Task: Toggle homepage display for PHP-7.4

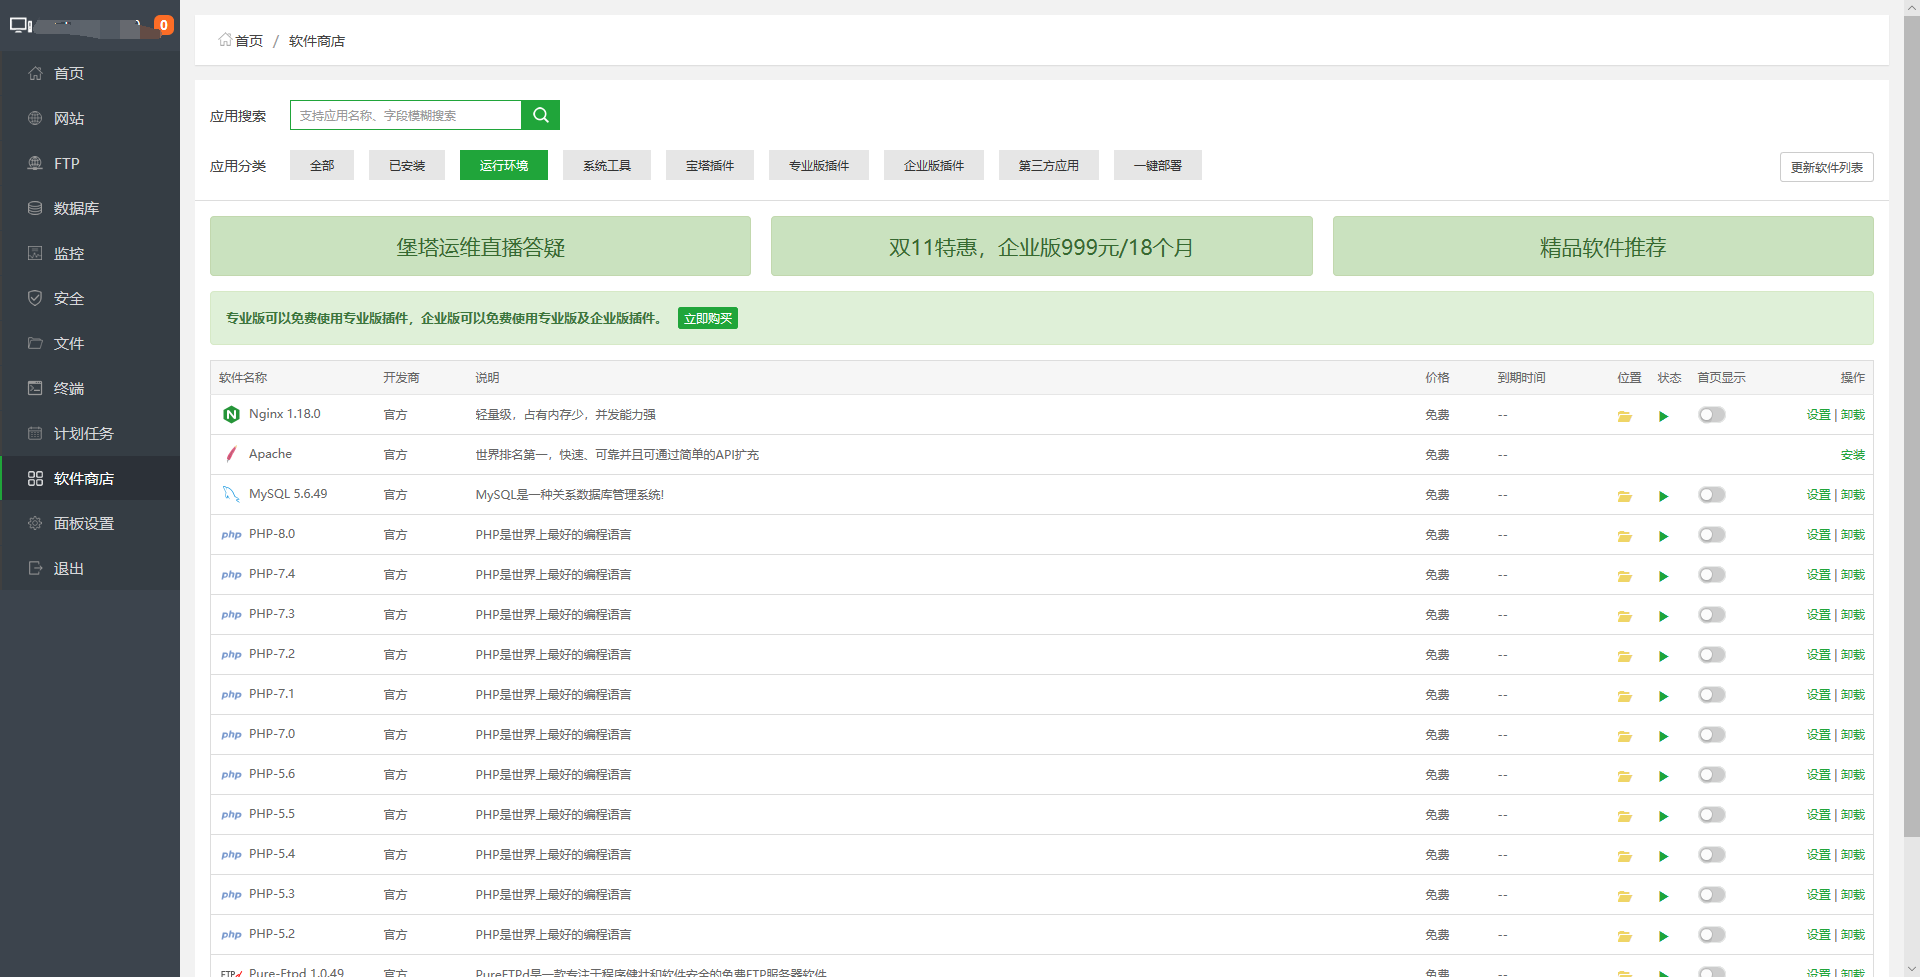Action: 1711,575
